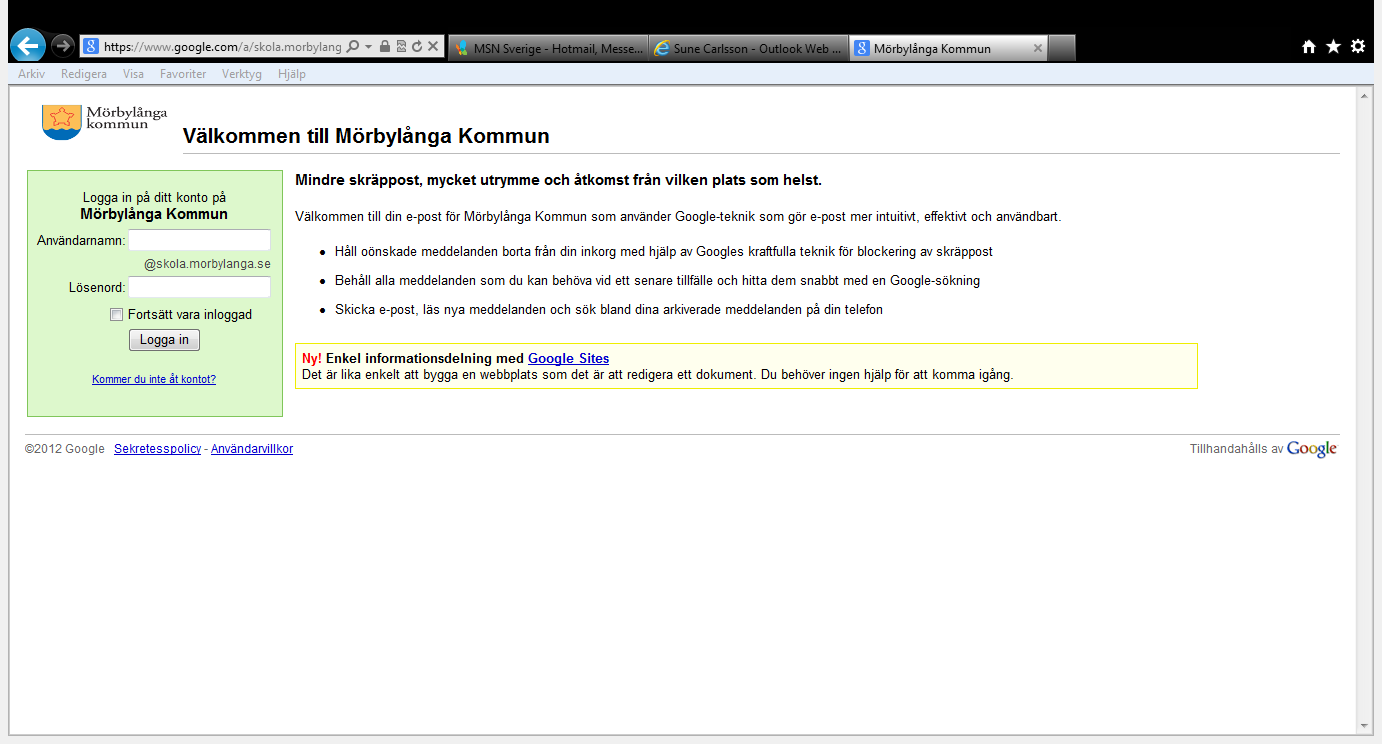The width and height of the screenshot is (1382, 744).
Task: Show the security lock report icon
Action: point(385,47)
